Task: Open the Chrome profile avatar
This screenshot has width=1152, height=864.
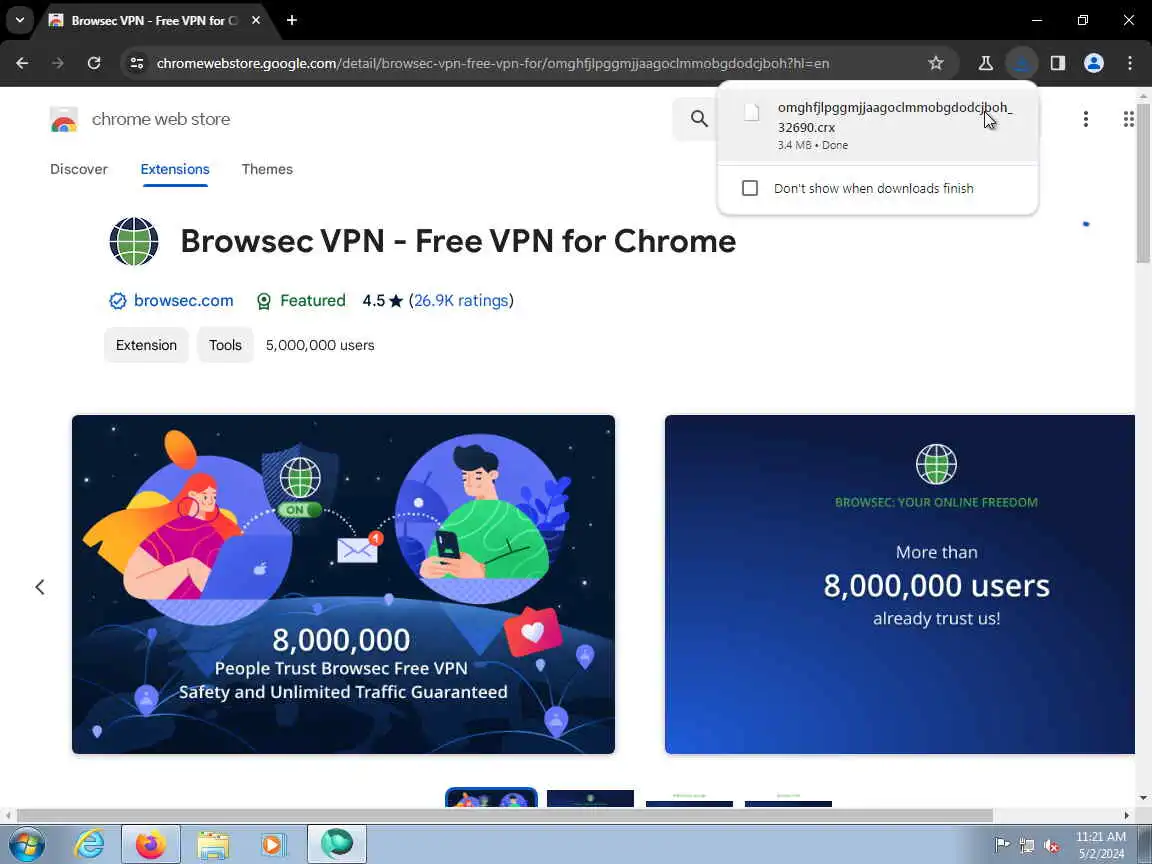Action: click(x=1093, y=63)
